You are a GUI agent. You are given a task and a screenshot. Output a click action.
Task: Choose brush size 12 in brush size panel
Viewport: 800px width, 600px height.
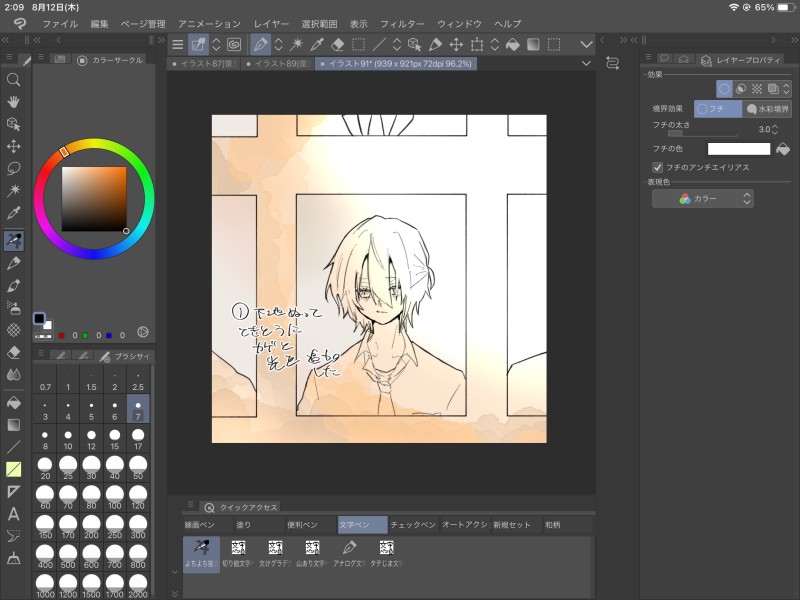point(92,439)
